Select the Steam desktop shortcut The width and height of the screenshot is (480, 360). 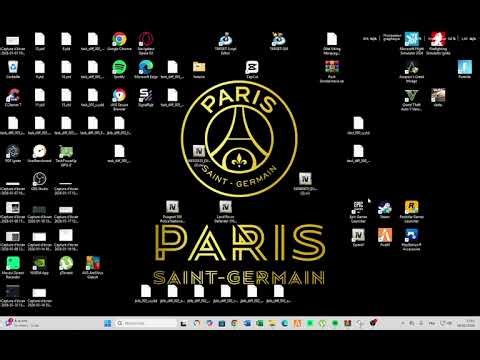385,209
